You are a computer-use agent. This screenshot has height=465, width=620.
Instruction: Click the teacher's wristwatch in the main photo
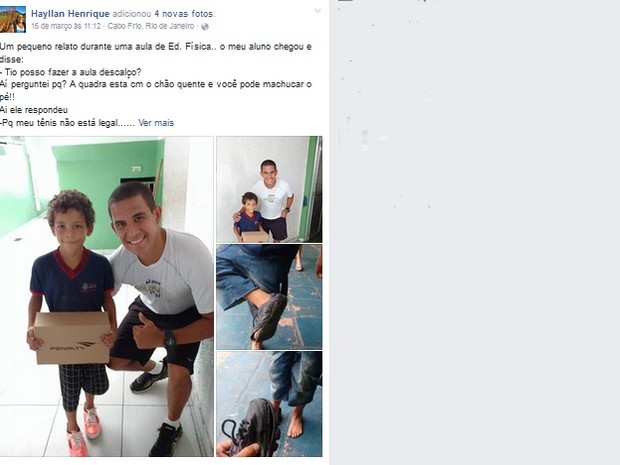170,339
